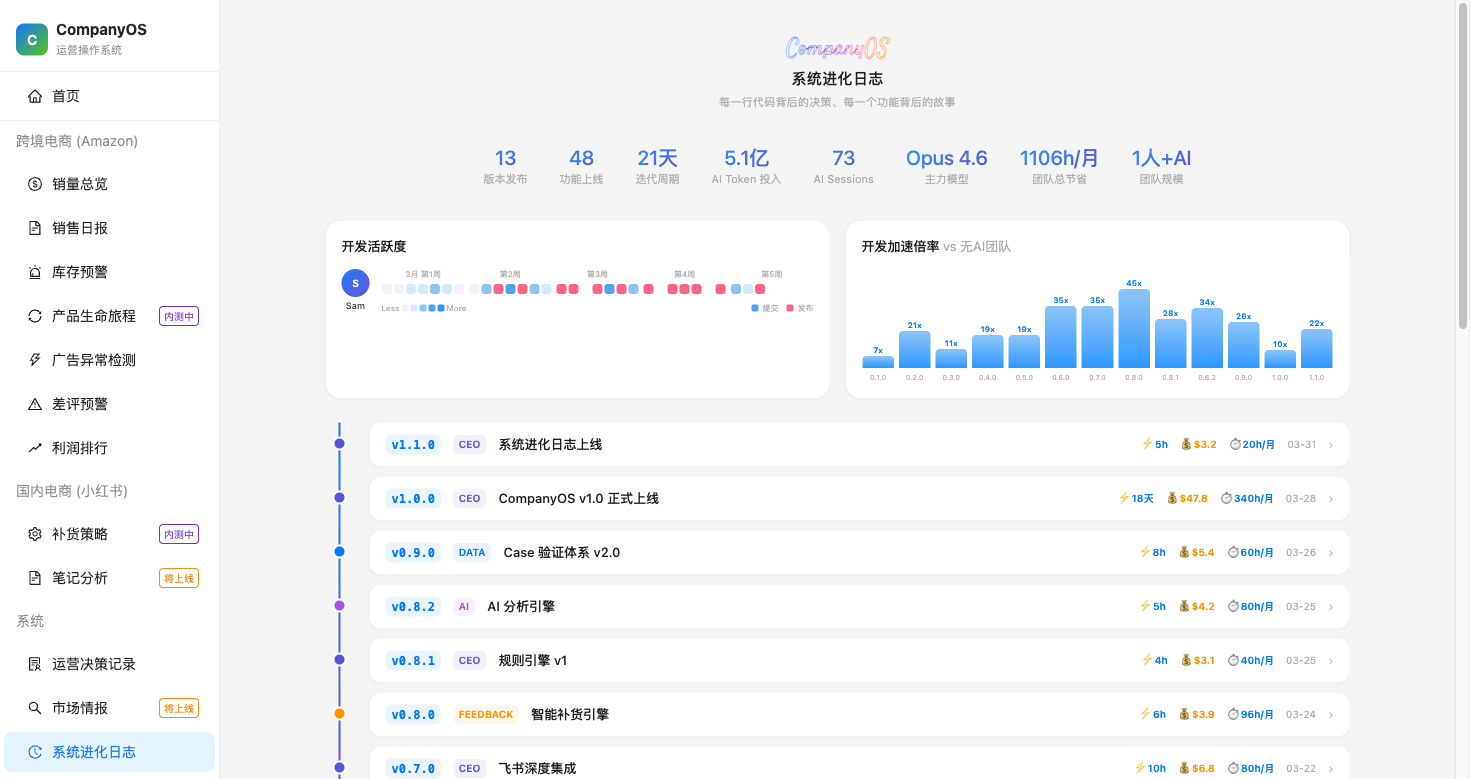This screenshot has height=779, width=1470.
Task: Click the lightning icon in the v1.1.0 row
Action: pos(1147,444)
